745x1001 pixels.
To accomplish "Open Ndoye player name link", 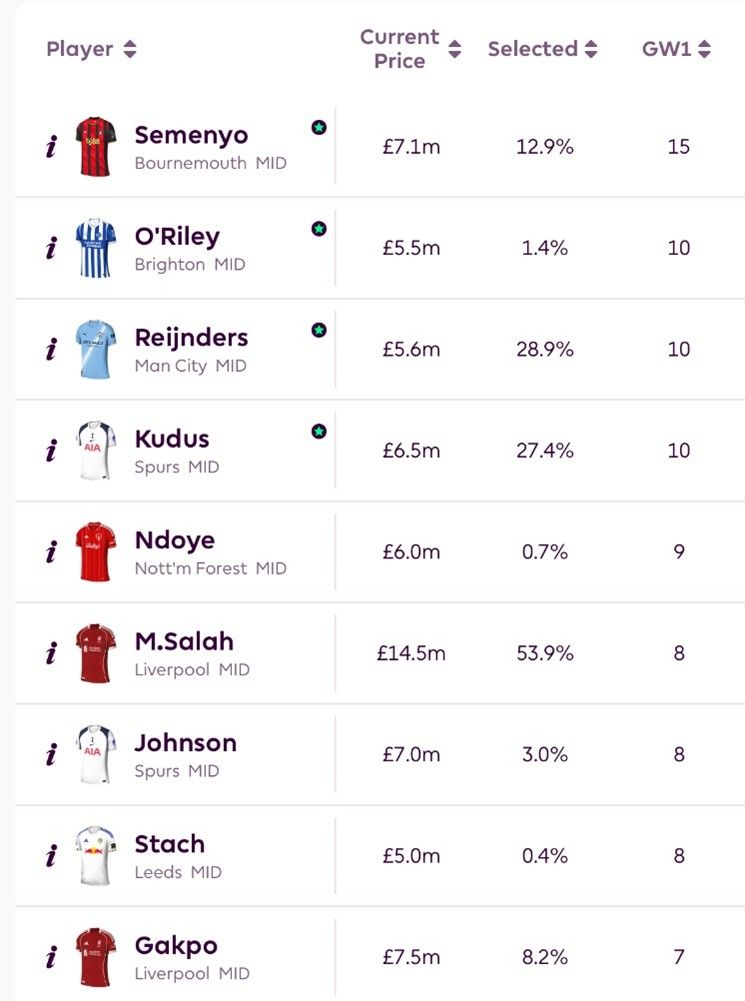I will click(x=175, y=541).
